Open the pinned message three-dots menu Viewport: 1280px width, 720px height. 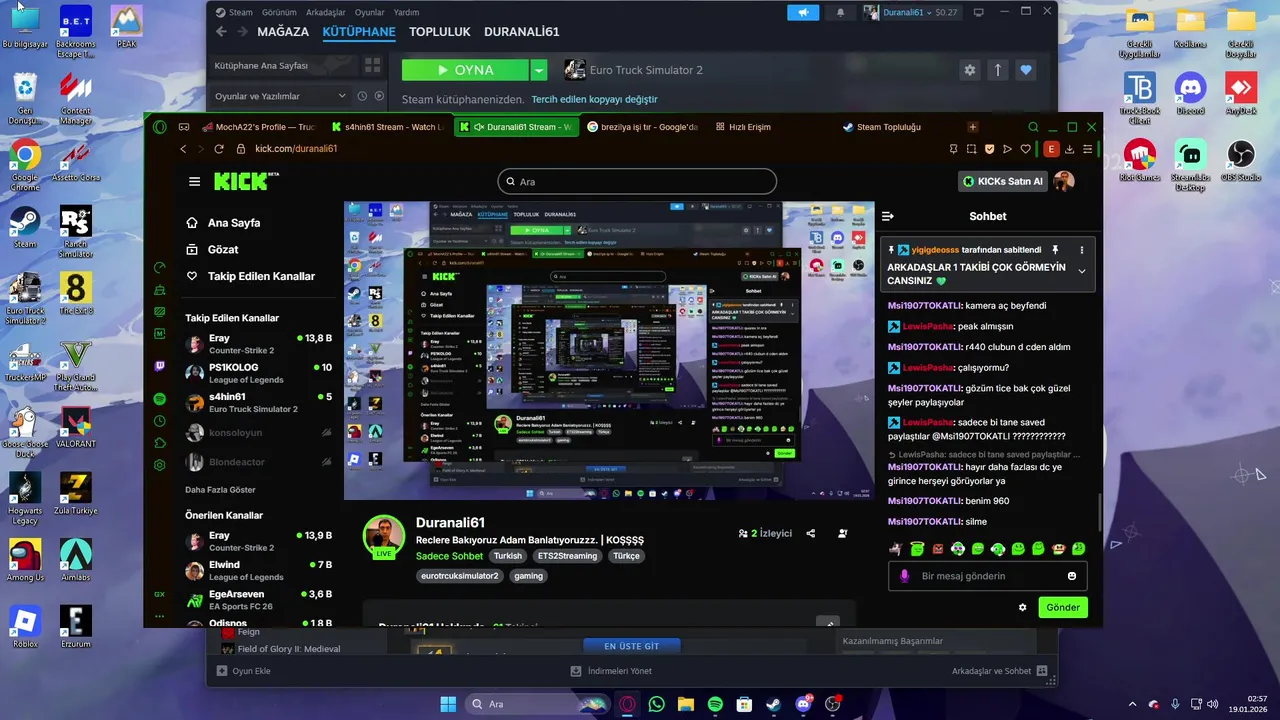pyautogui.click(x=1082, y=249)
